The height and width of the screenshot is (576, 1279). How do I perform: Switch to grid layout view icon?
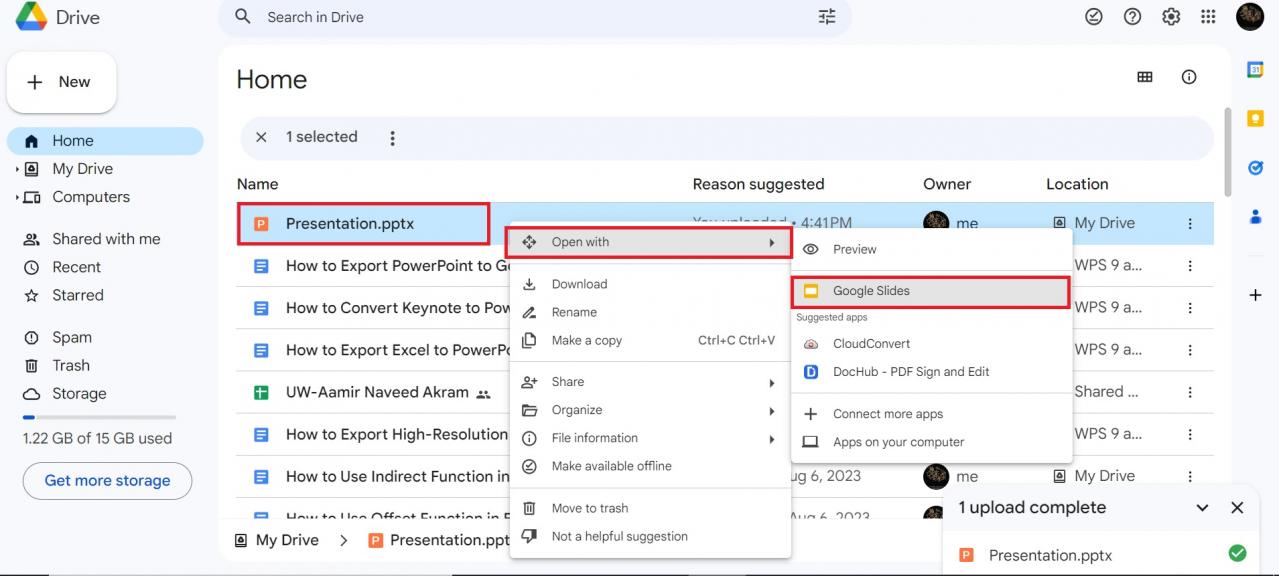click(1145, 77)
